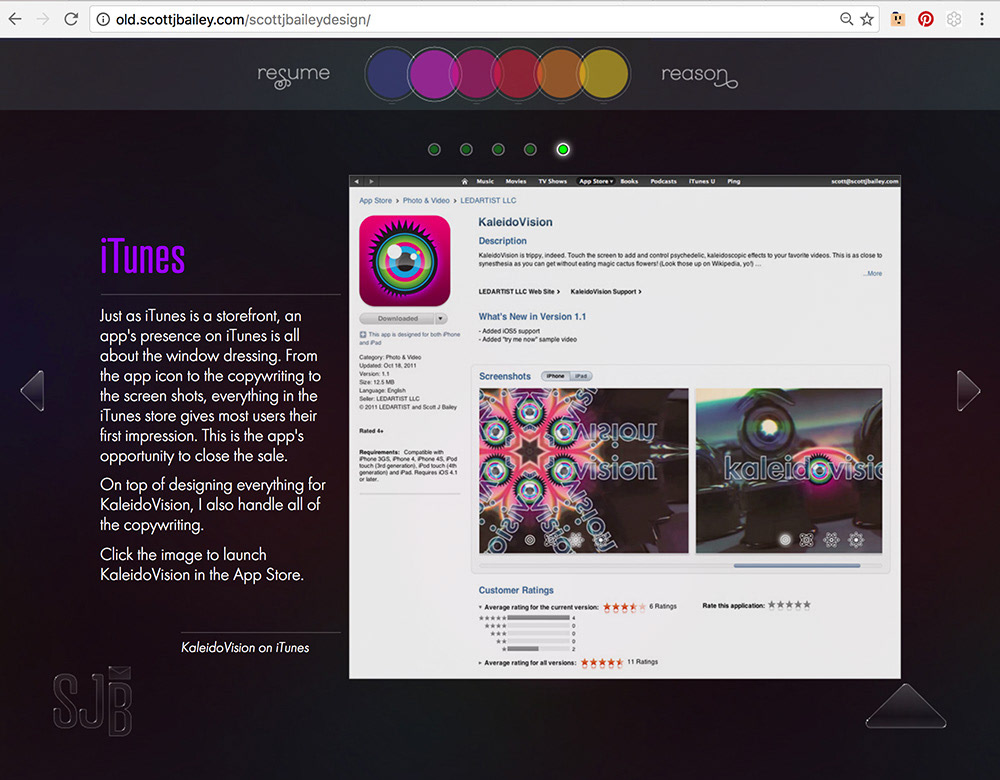Go to the first slide dot
This screenshot has height=780, width=1000.
434,149
